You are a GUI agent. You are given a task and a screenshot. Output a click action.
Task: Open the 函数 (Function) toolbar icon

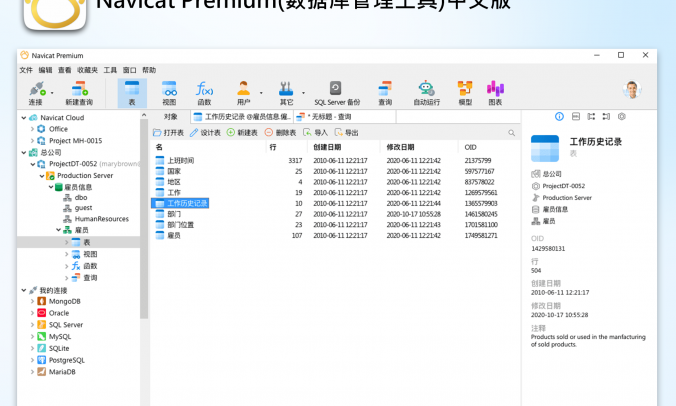tap(204, 92)
